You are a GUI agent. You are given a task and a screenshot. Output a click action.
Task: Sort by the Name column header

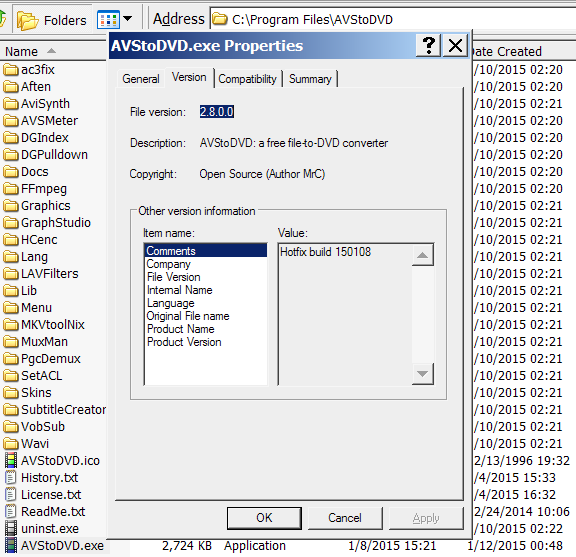pos(53,51)
